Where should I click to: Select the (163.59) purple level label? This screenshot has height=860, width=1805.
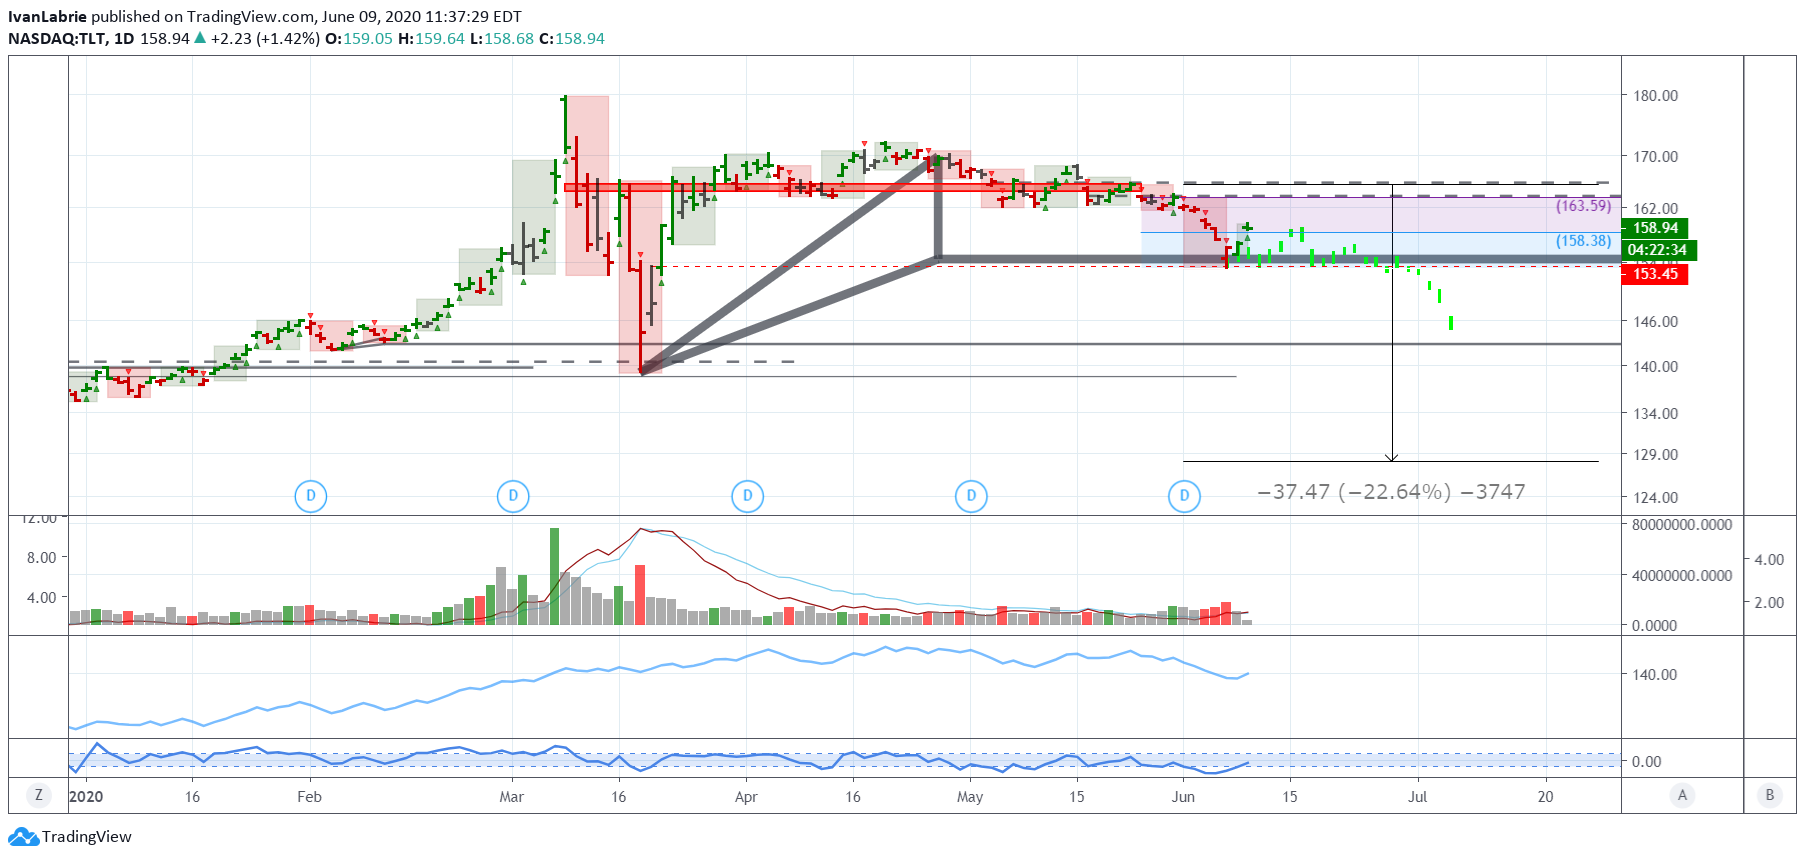tap(1583, 206)
